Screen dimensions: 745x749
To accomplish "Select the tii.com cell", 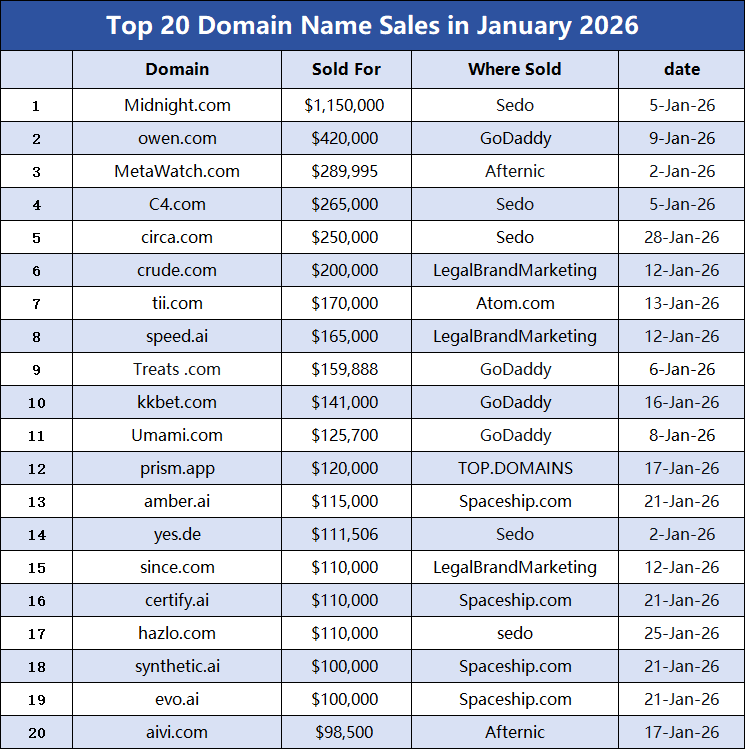I will (x=177, y=303).
